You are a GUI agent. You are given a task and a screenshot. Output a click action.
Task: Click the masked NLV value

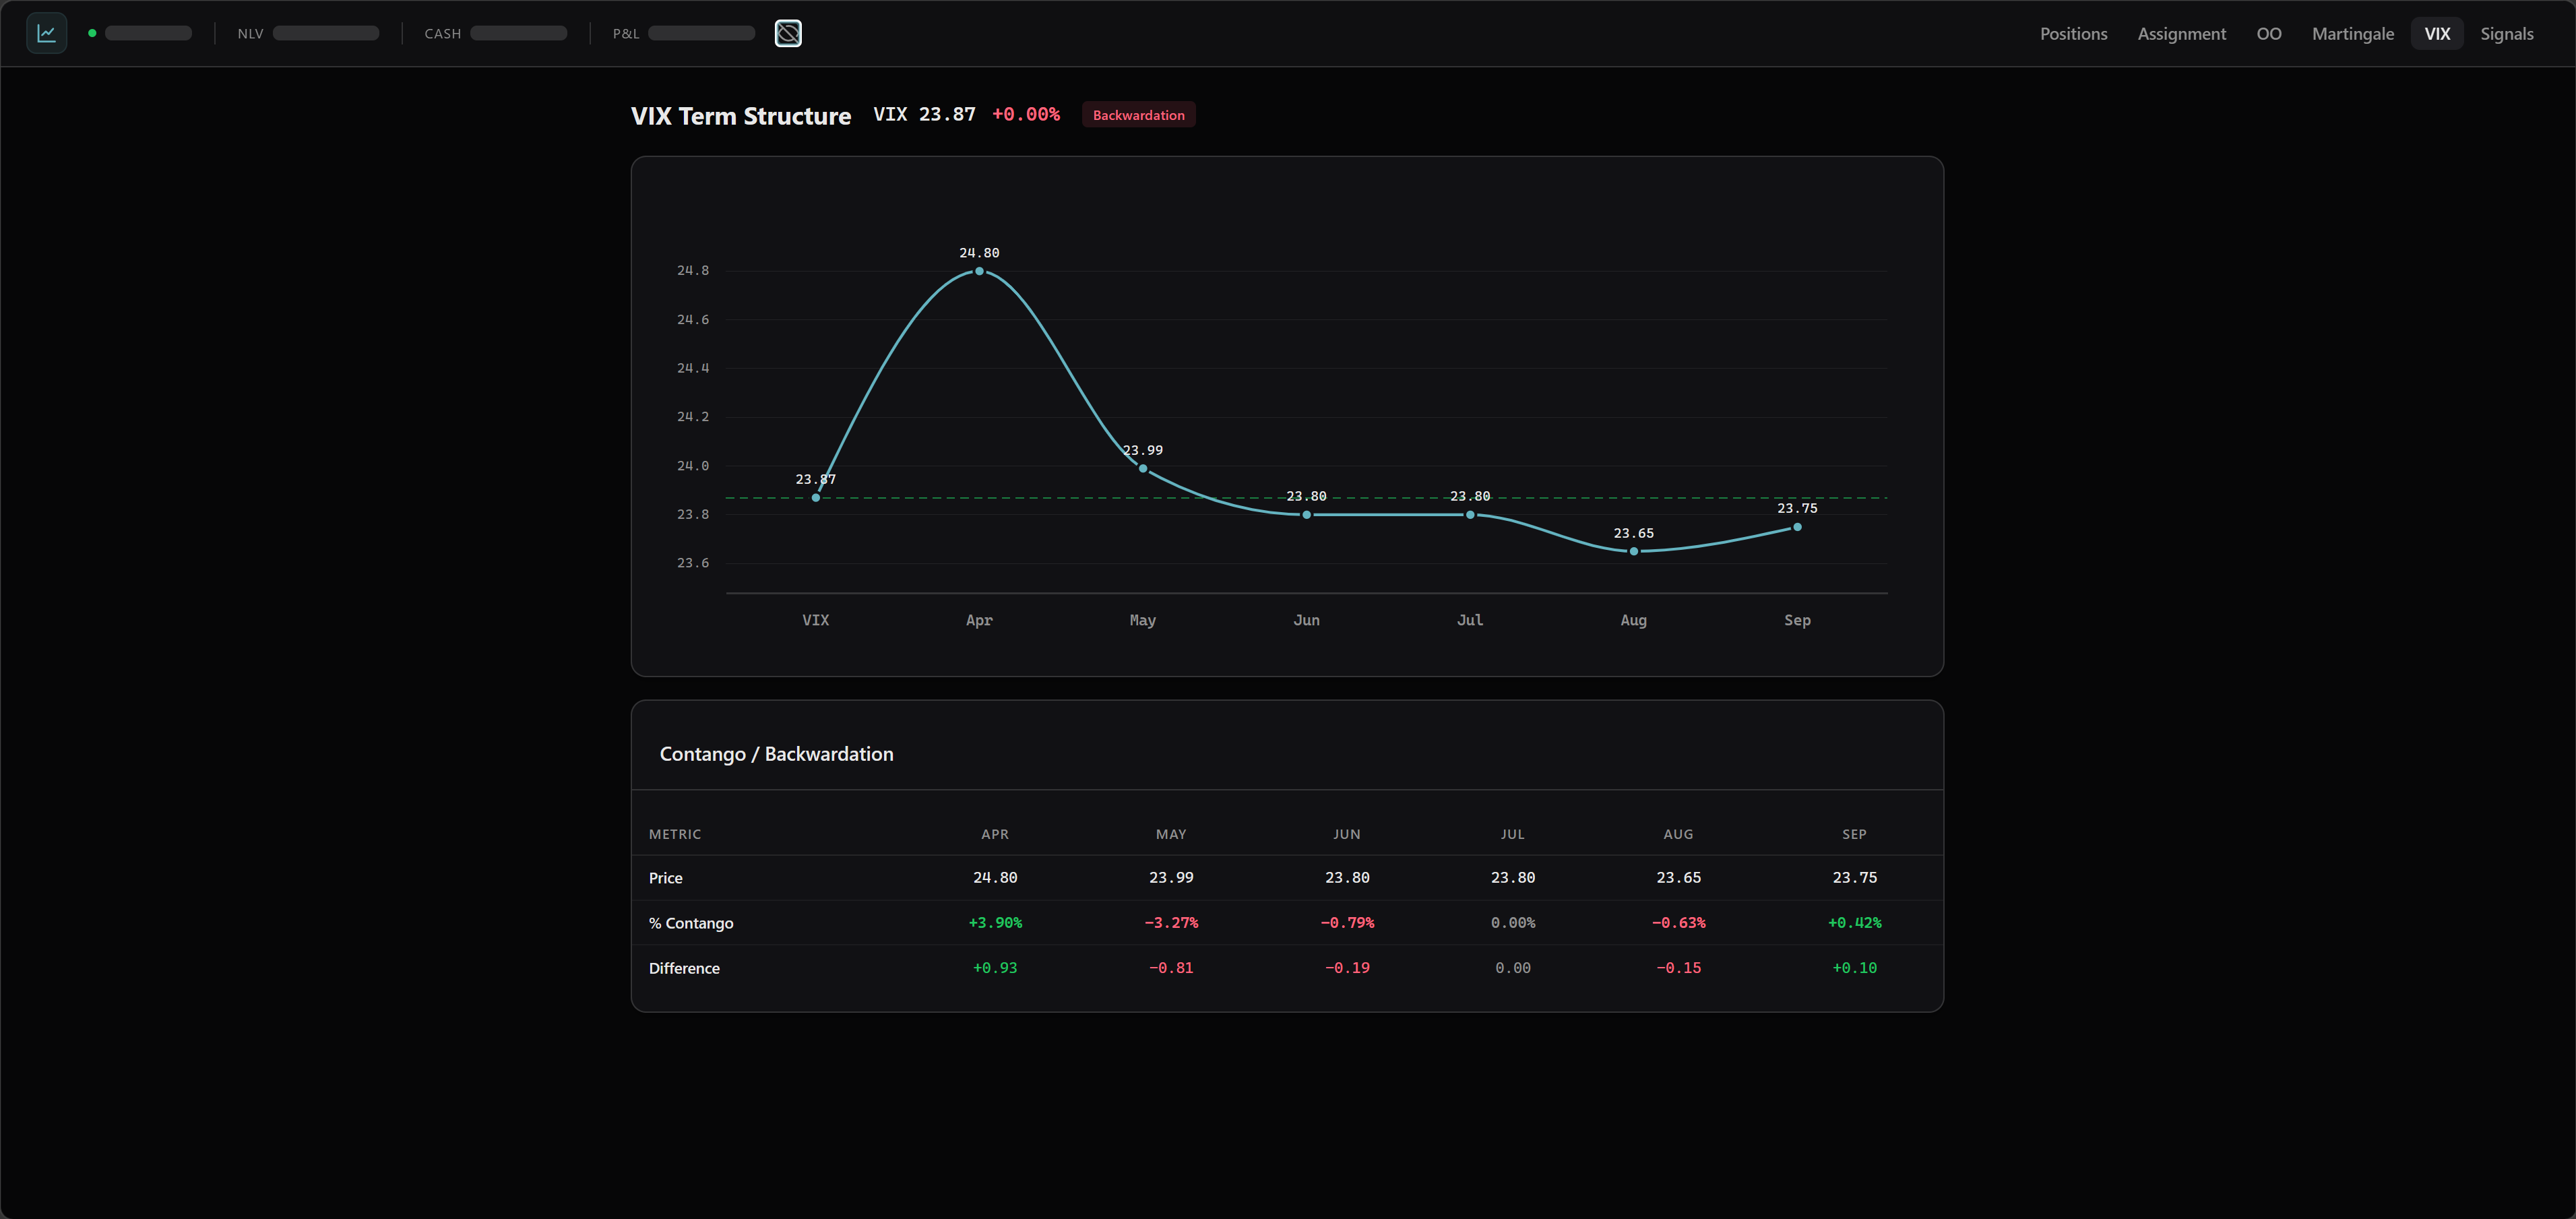[326, 33]
